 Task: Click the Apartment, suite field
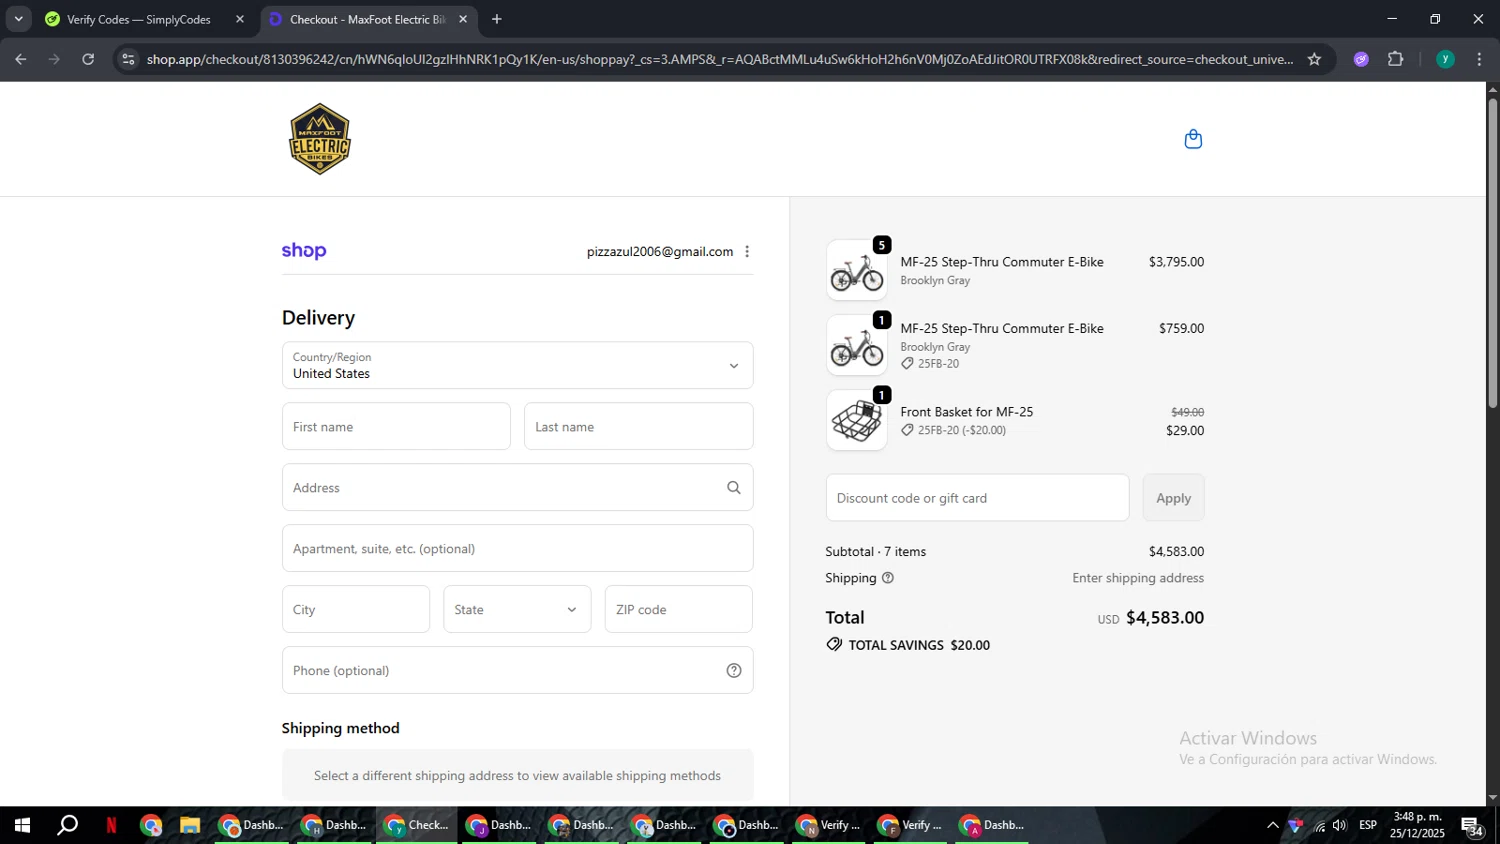coord(517,549)
